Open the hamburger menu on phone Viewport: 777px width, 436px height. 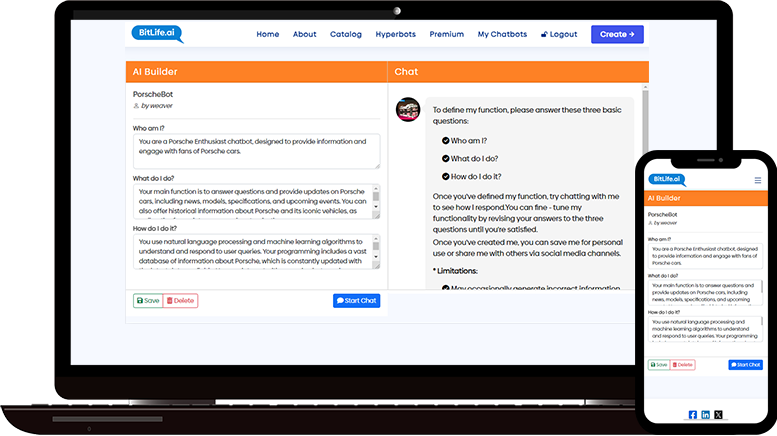[758, 180]
